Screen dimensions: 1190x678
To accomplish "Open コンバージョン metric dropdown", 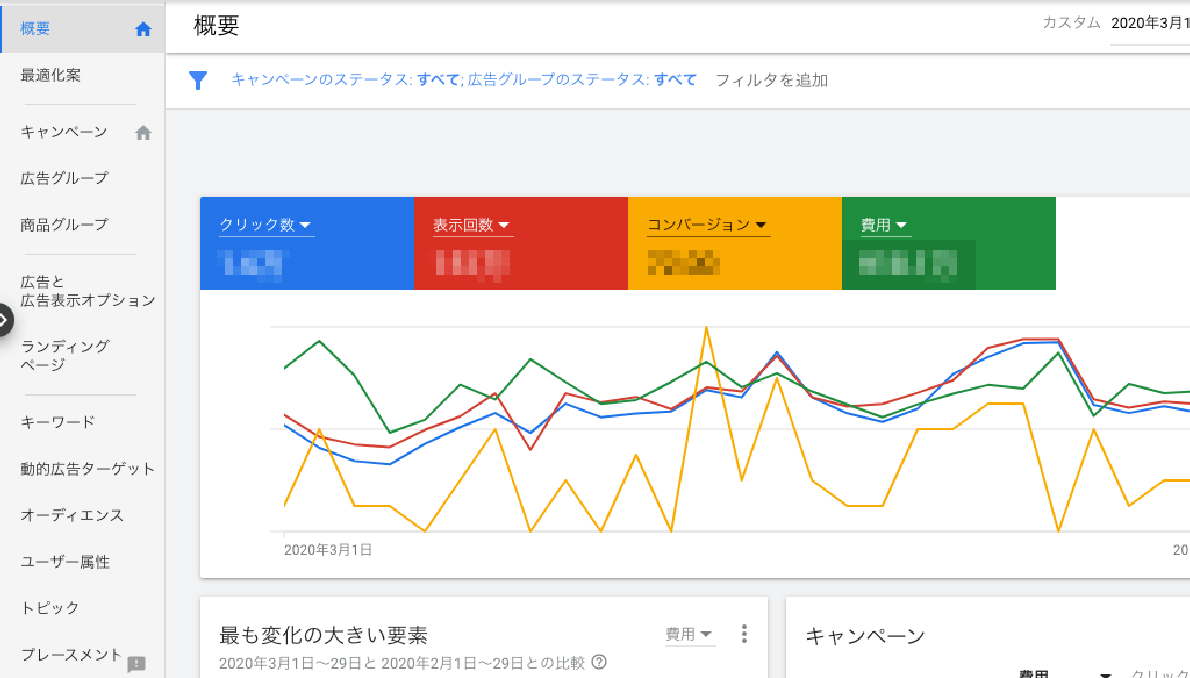I will (x=707, y=225).
